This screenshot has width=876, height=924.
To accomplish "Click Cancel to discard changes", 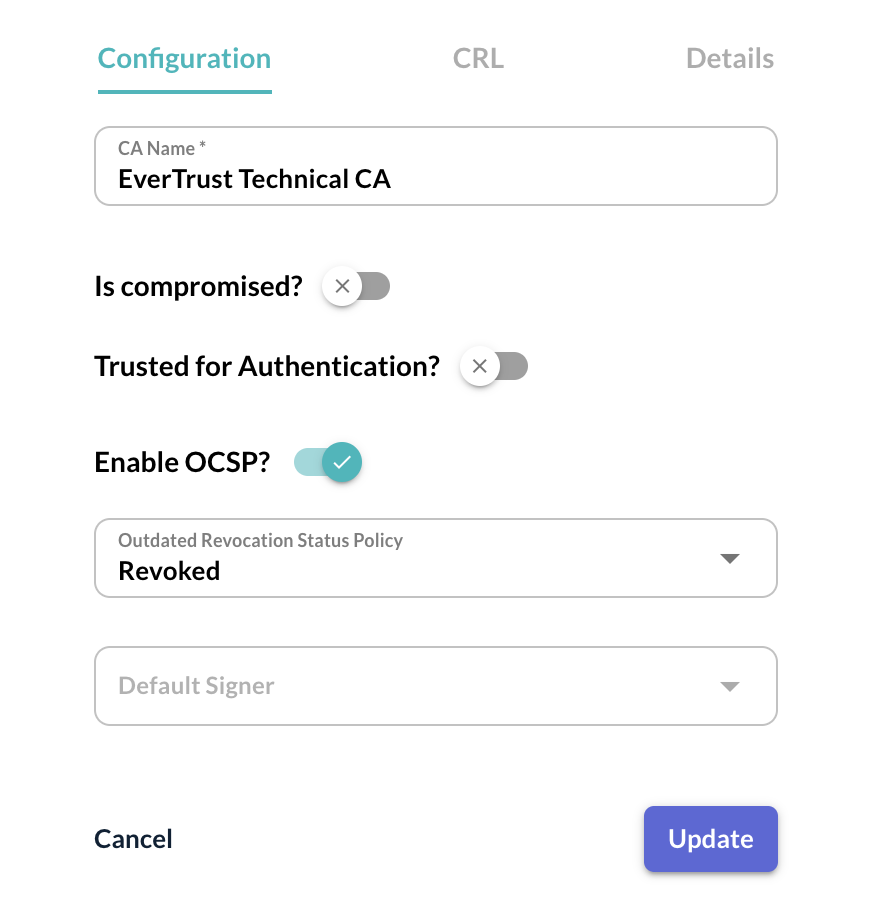I will pos(134,839).
